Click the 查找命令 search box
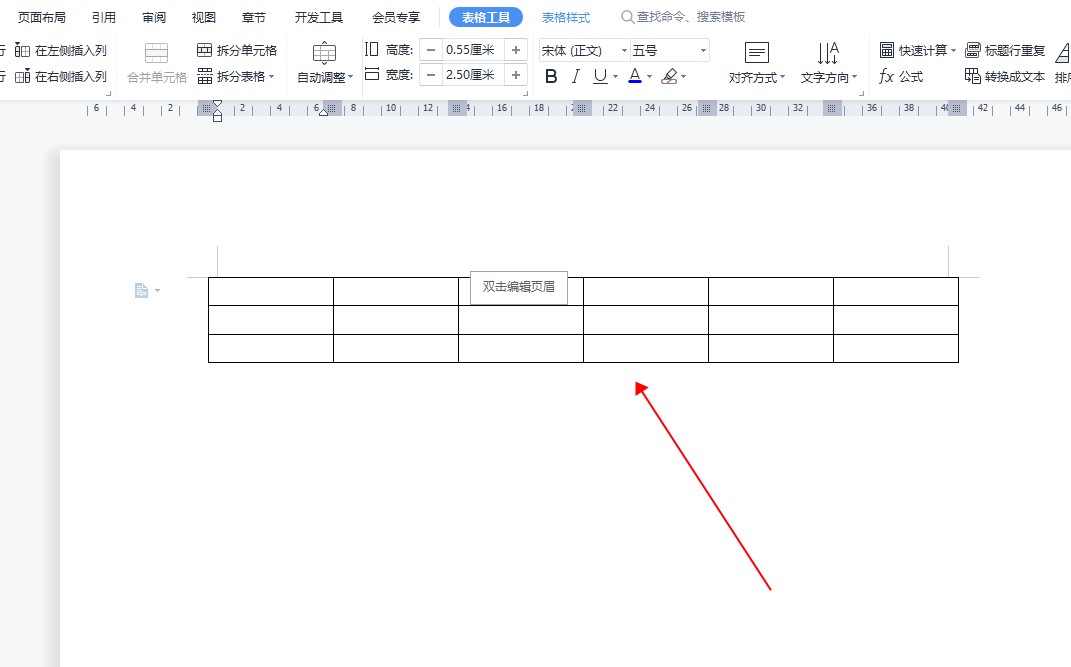The height and width of the screenshot is (667, 1071). click(690, 17)
